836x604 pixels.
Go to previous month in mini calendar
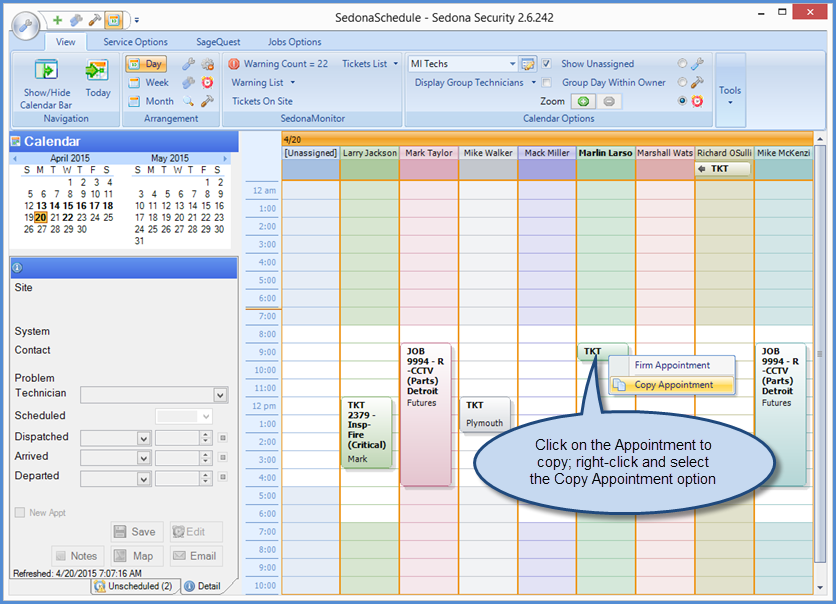click(15, 158)
